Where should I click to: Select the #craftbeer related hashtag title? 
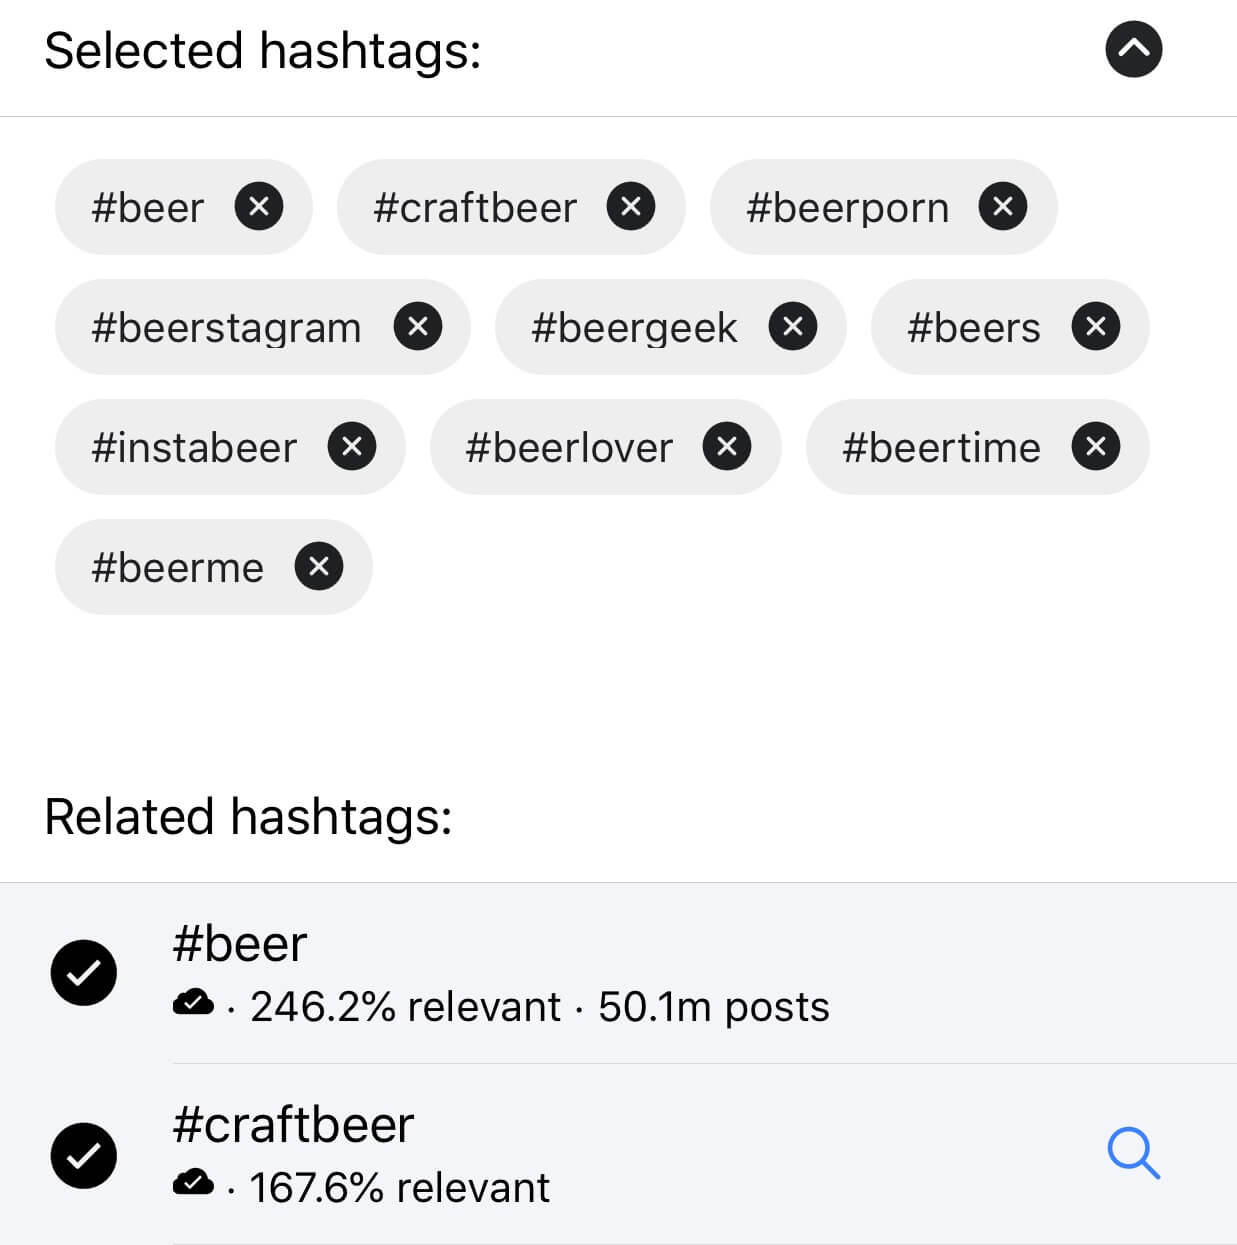pos(293,1124)
